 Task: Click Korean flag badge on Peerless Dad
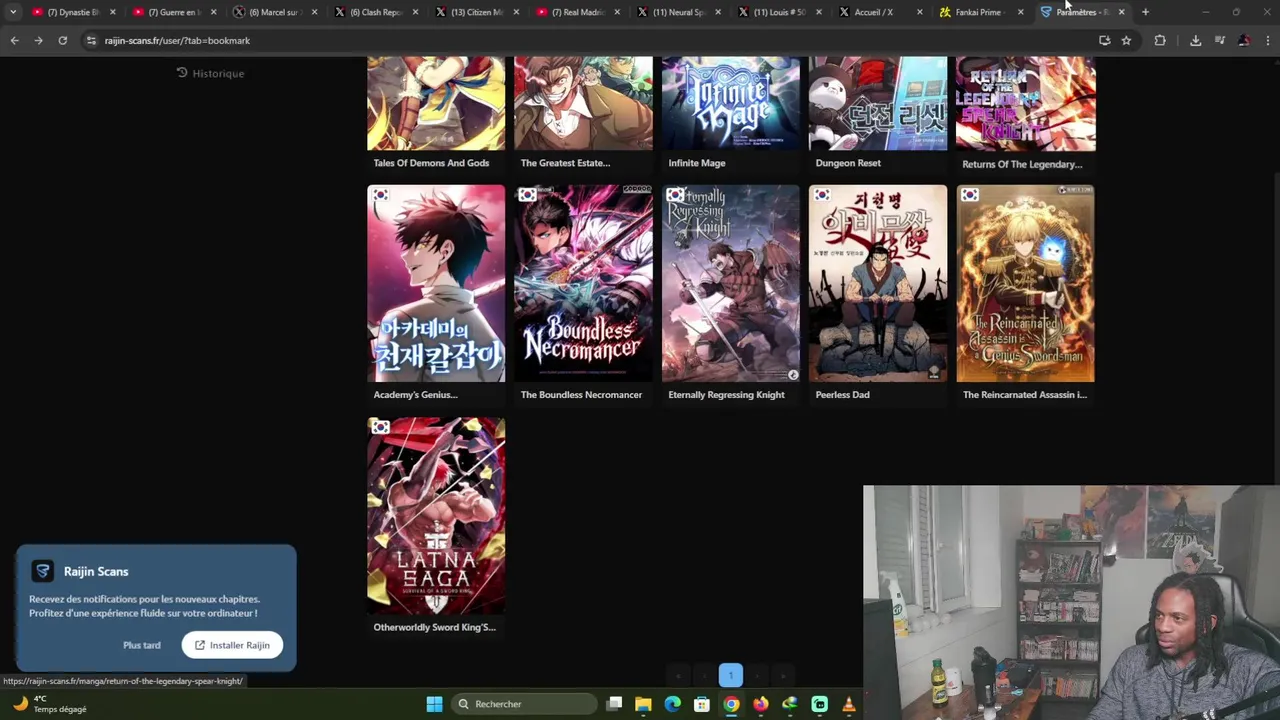(822, 195)
